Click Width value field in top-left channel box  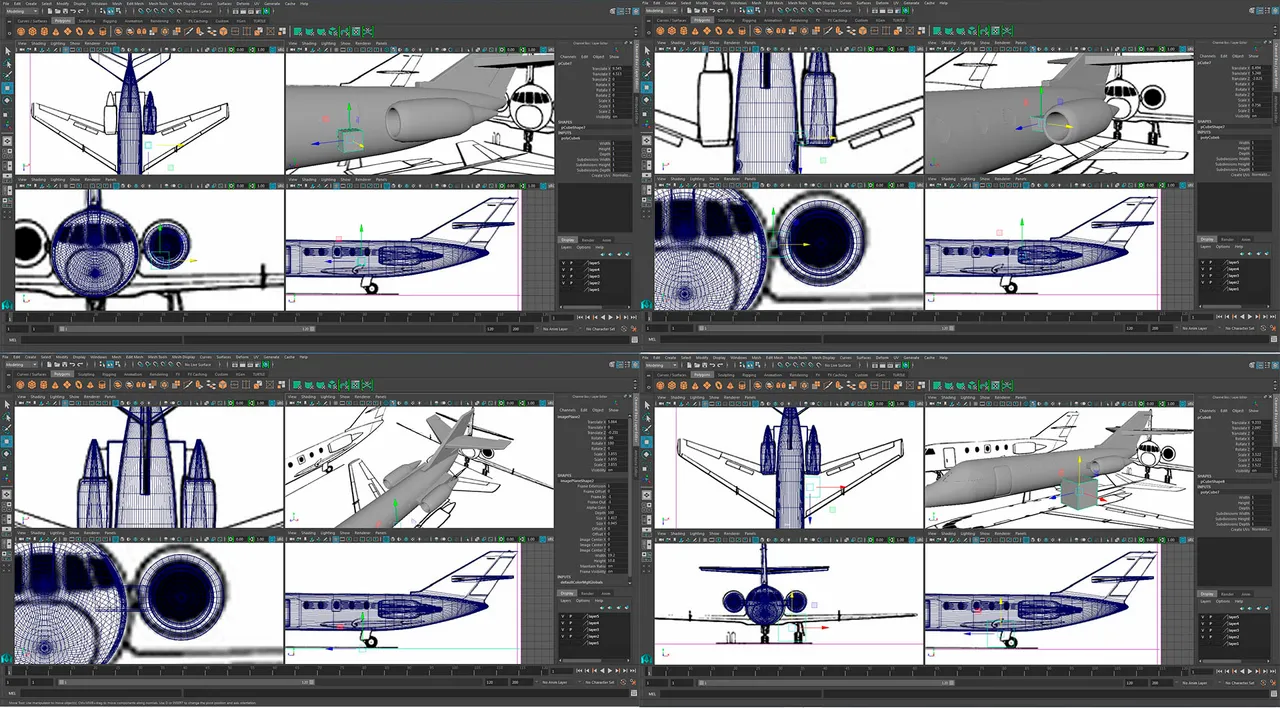tap(622, 143)
